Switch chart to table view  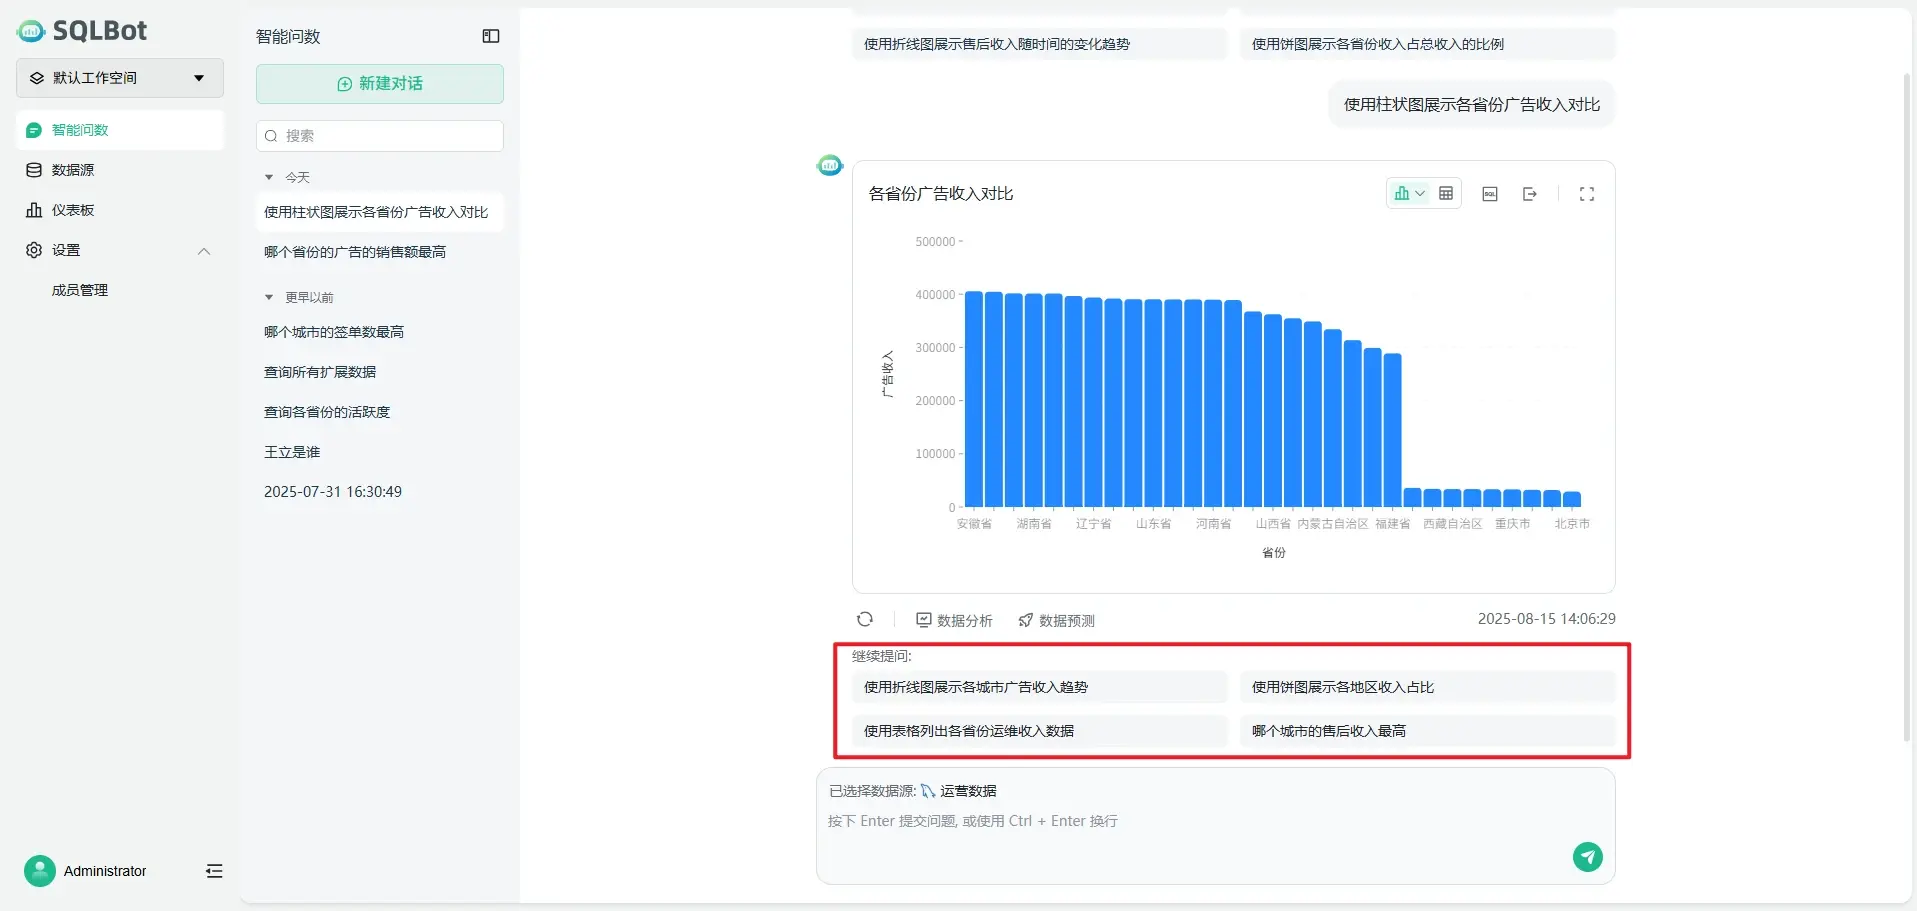coord(1446,194)
